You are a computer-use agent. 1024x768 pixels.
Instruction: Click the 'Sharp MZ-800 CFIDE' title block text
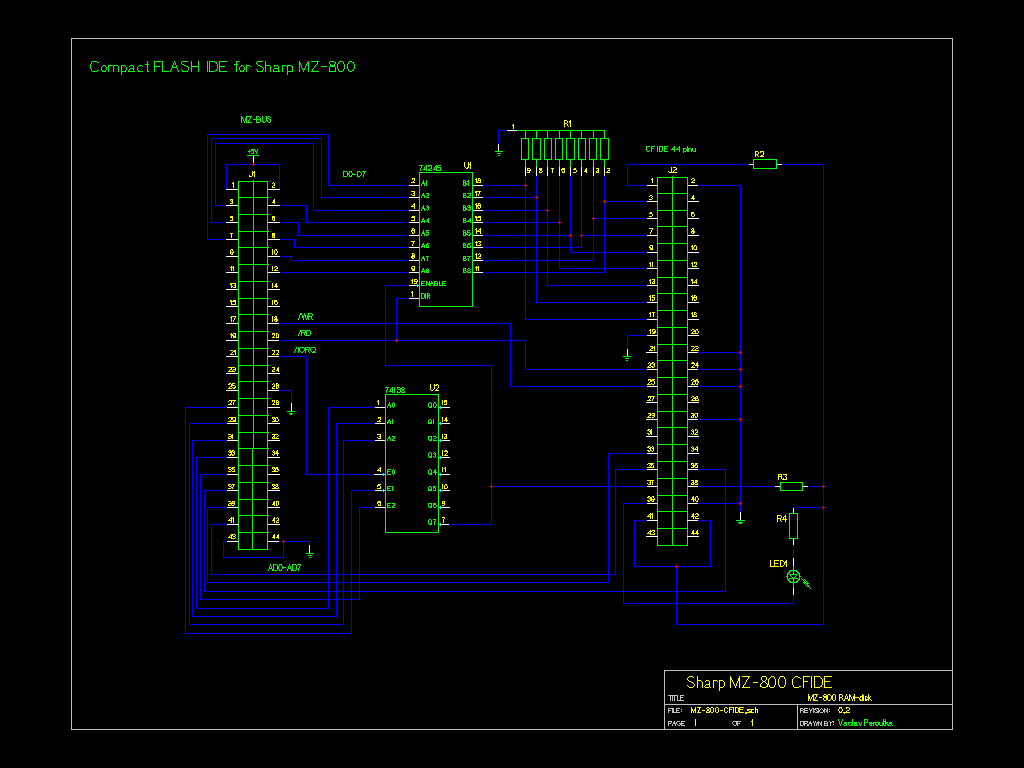[x=759, y=682]
